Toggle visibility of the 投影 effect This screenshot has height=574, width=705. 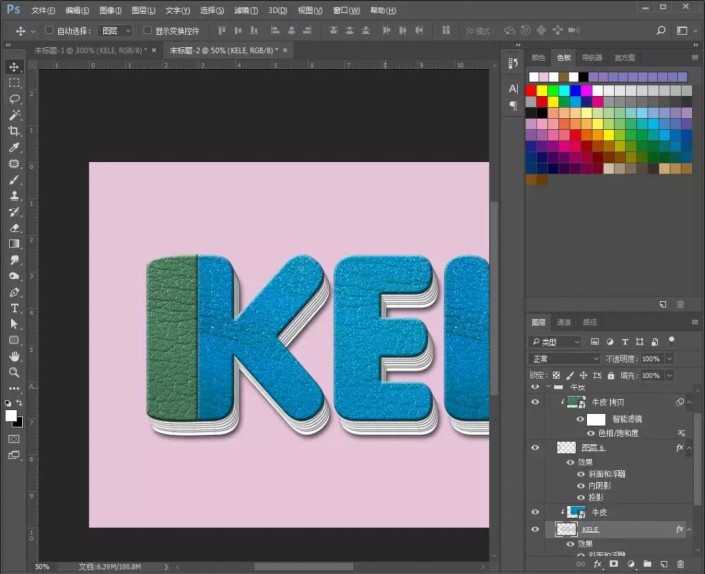pos(580,495)
